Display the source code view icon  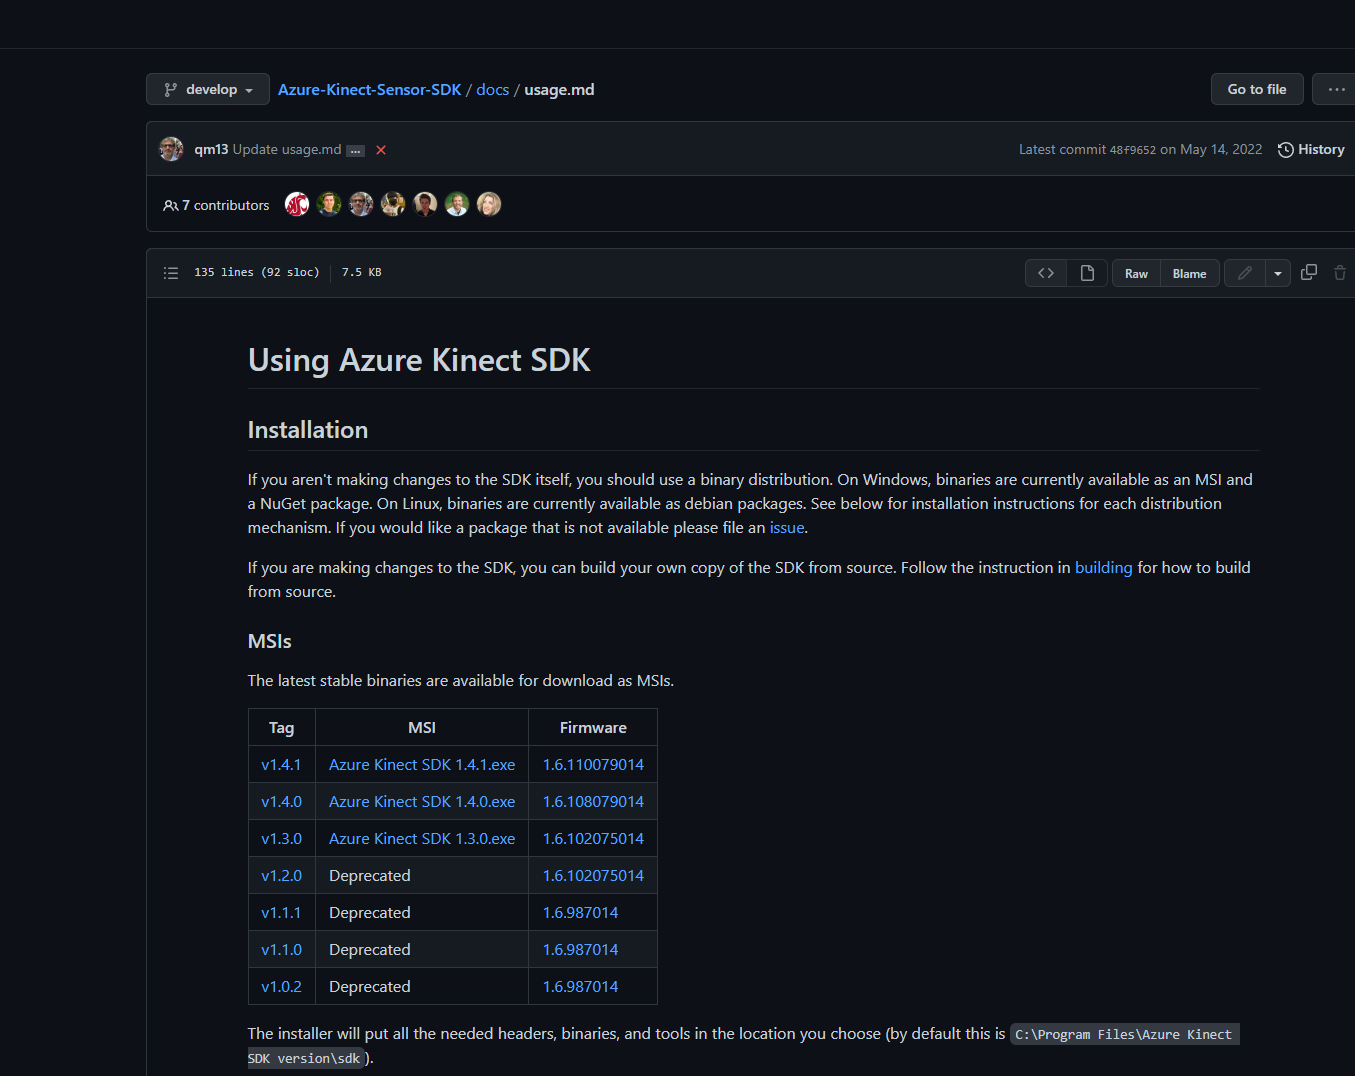[x=1046, y=273]
